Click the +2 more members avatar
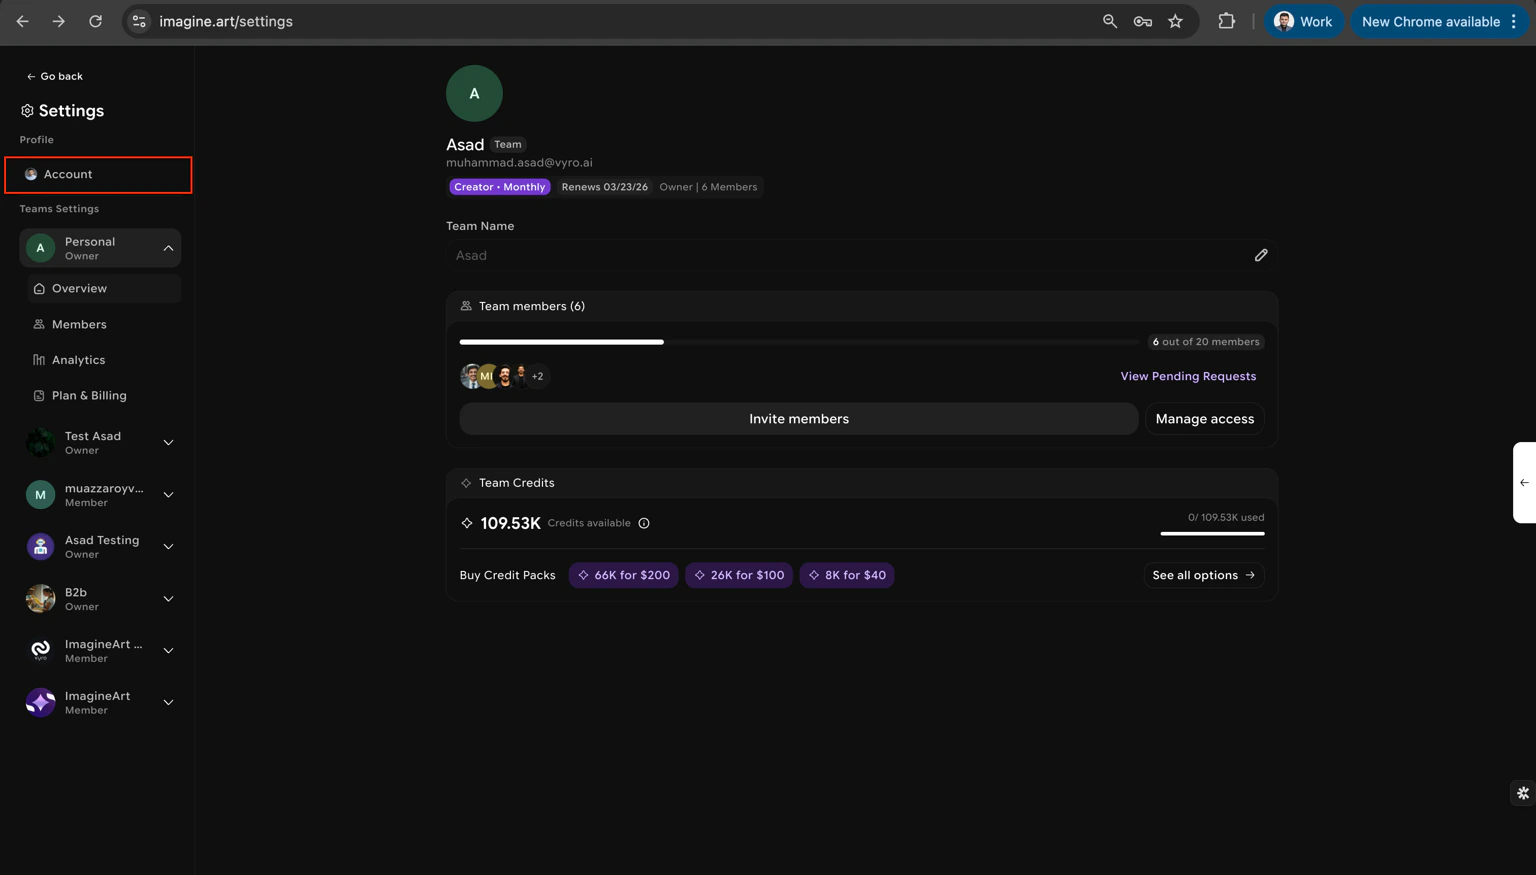This screenshot has width=1536, height=875. (x=538, y=376)
